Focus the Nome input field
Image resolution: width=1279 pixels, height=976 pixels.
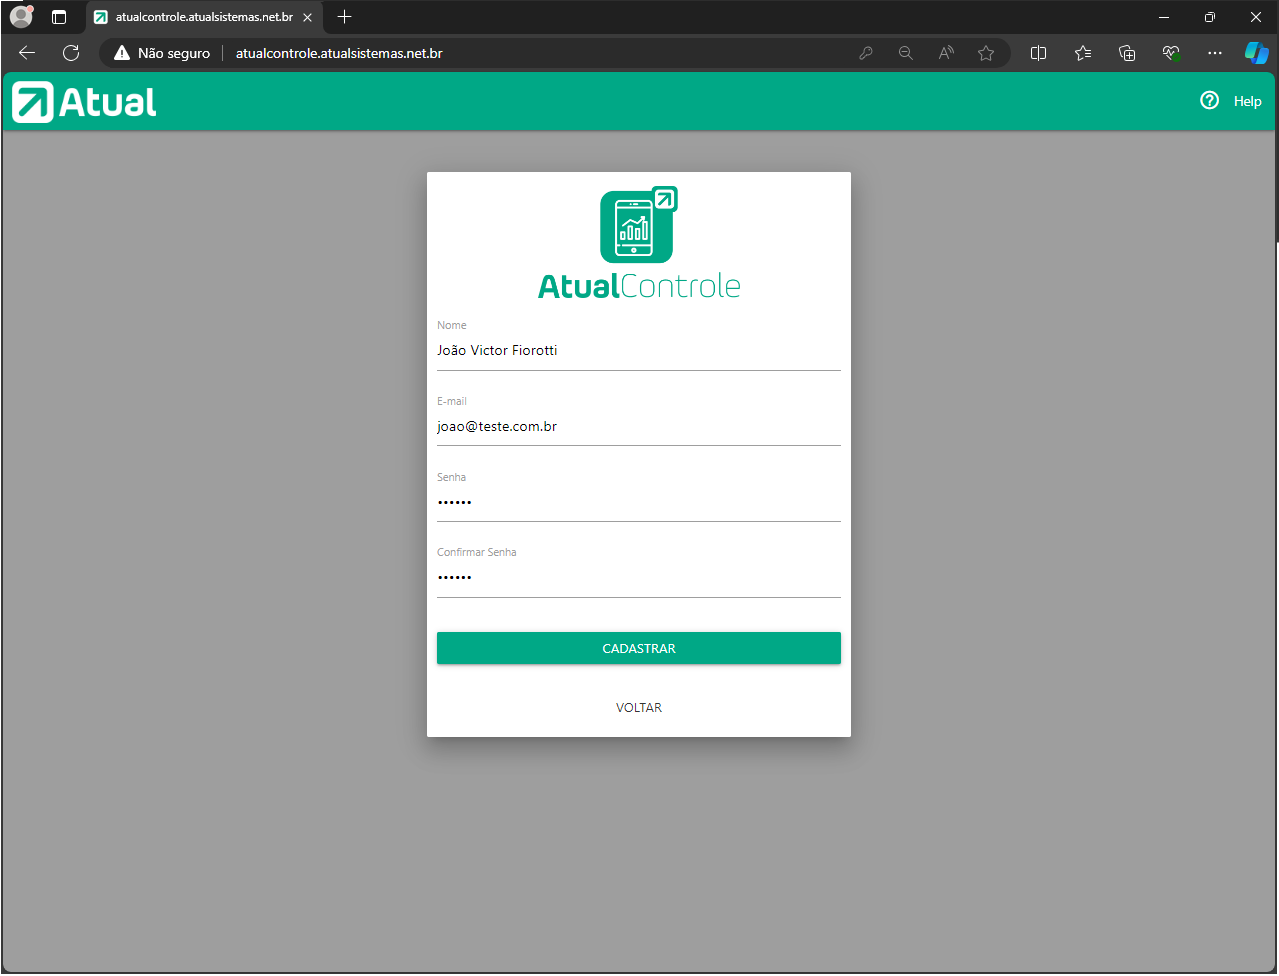(639, 351)
